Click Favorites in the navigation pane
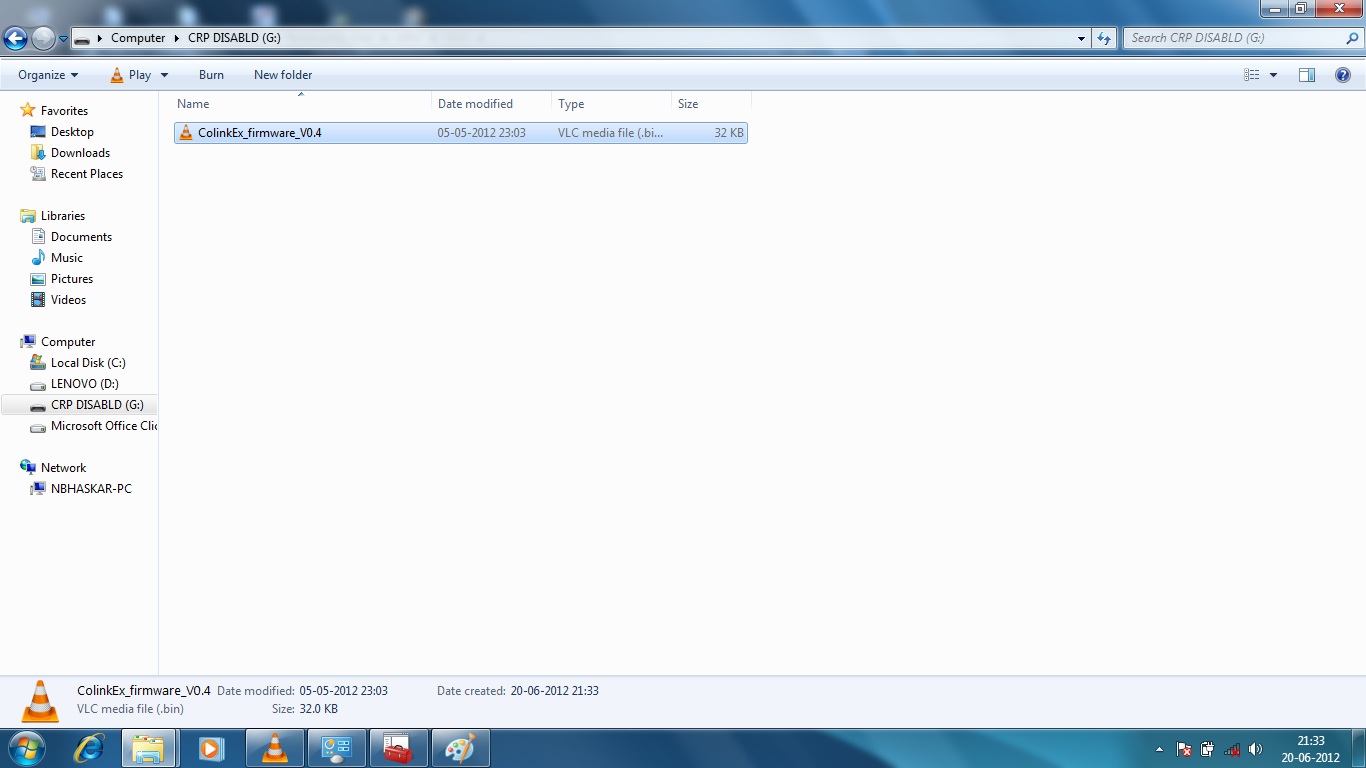 64,111
